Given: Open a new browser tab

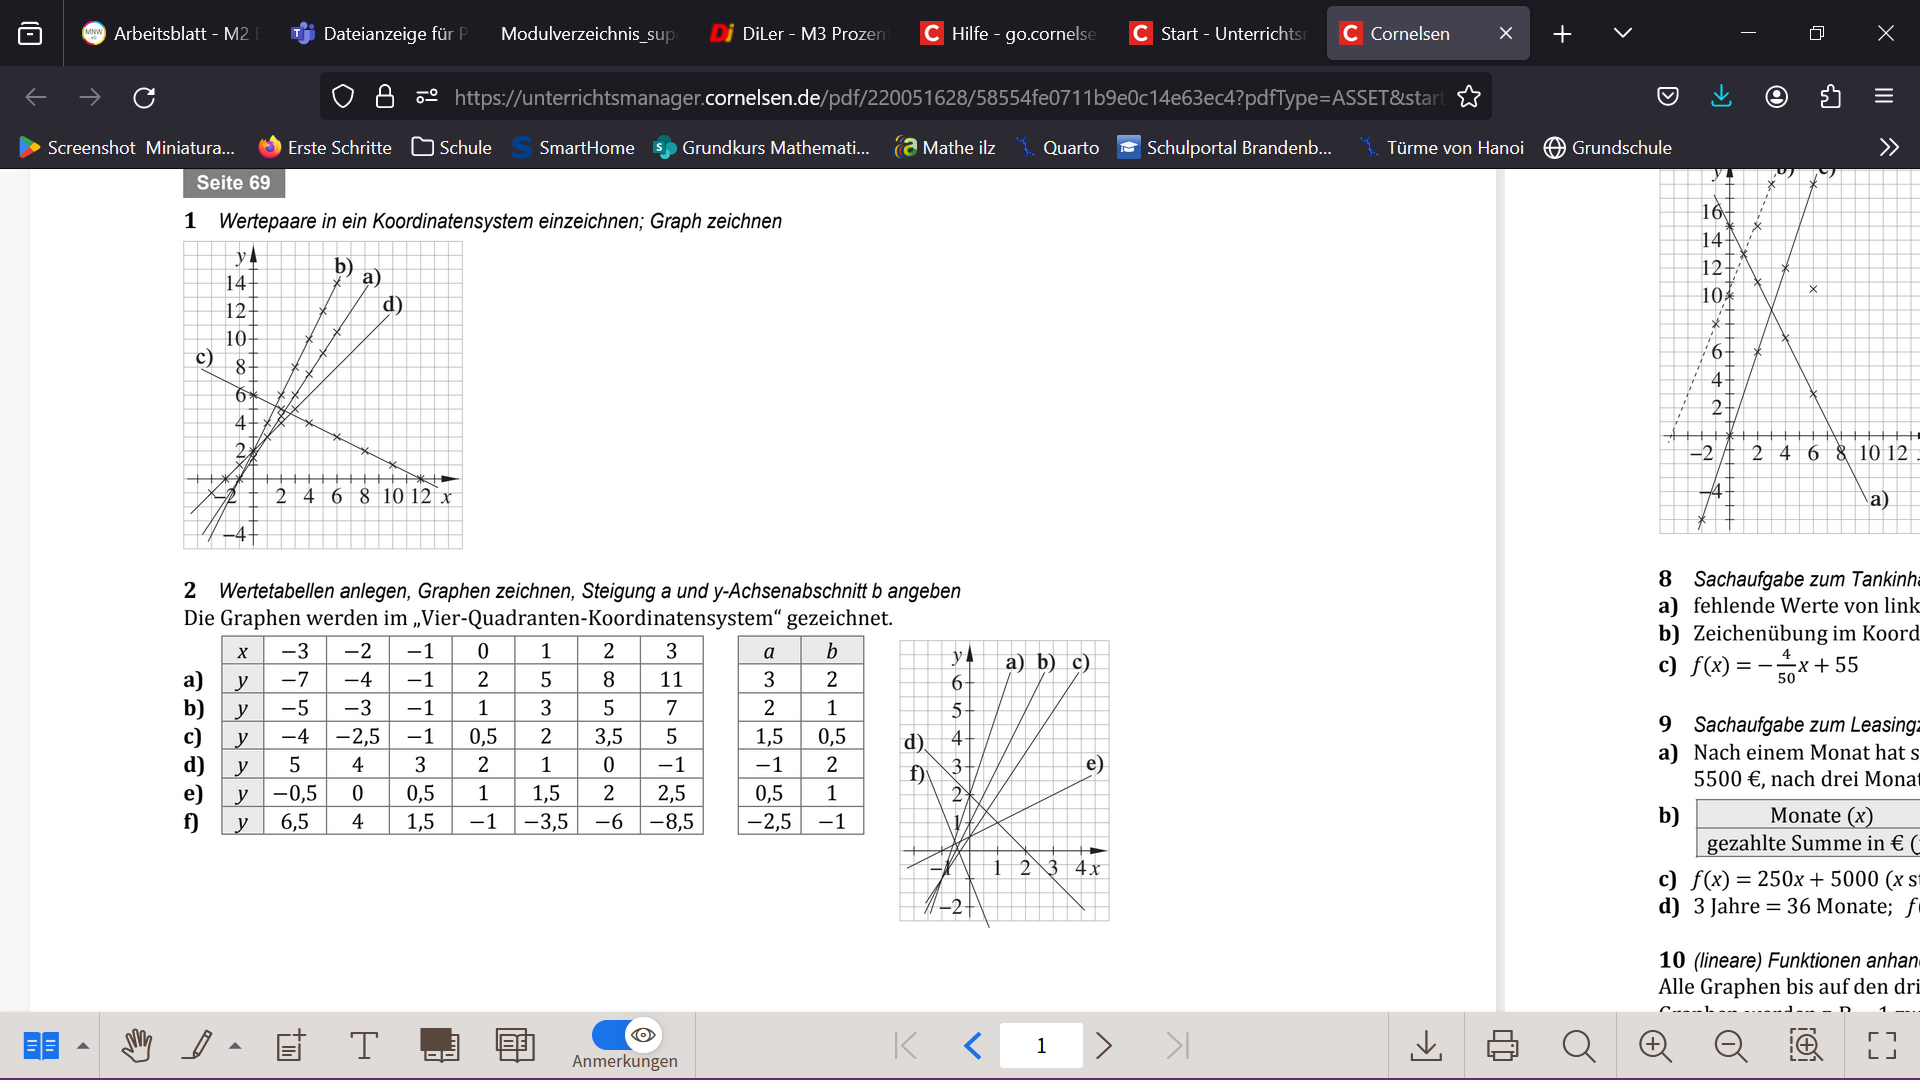Looking at the screenshot, I should tap(1562, 33).
